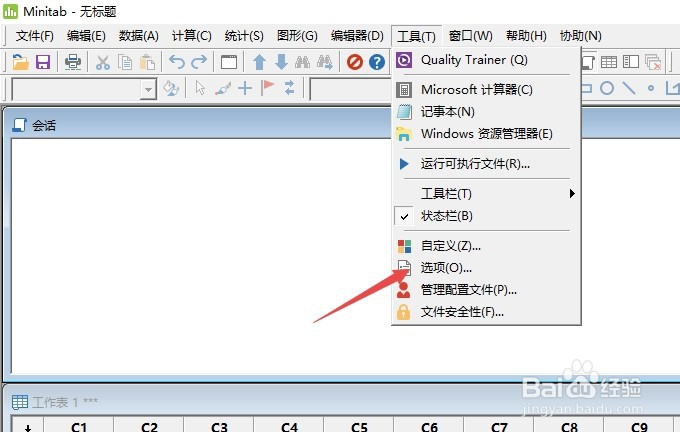Select 管理配置文件(P)...

(486, 290)
